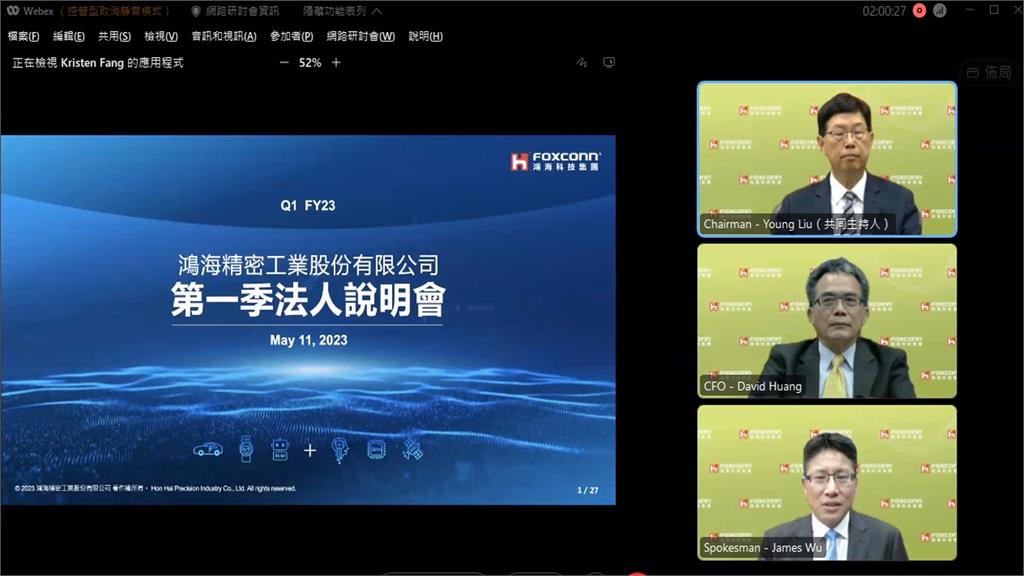The height and width of the screenshot is (576, 1024).
Task: Select CFO - David Huang video thumbnail
Action: coord(827,321)
